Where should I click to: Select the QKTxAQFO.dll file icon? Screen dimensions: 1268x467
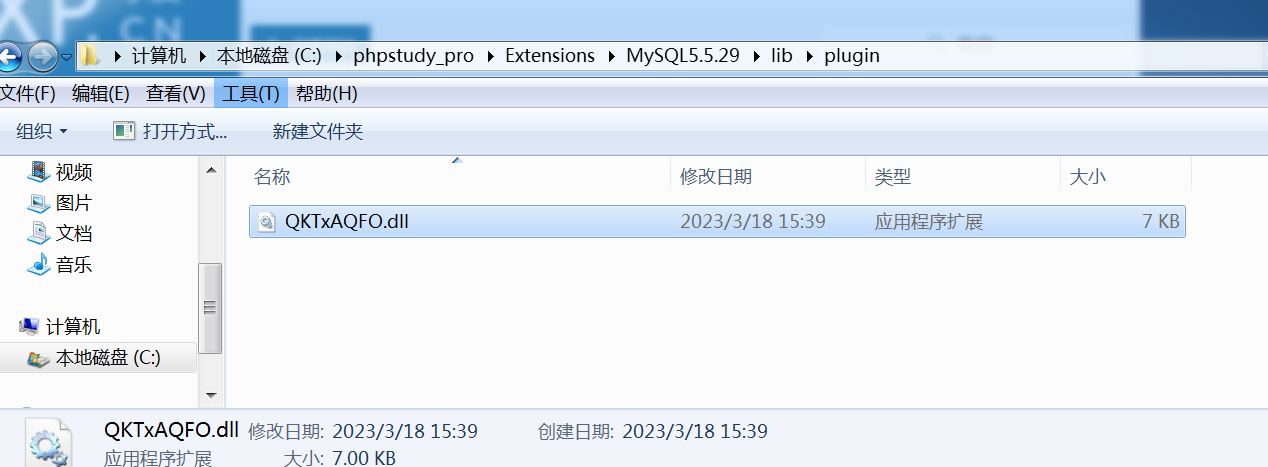(x=266, y=222)
